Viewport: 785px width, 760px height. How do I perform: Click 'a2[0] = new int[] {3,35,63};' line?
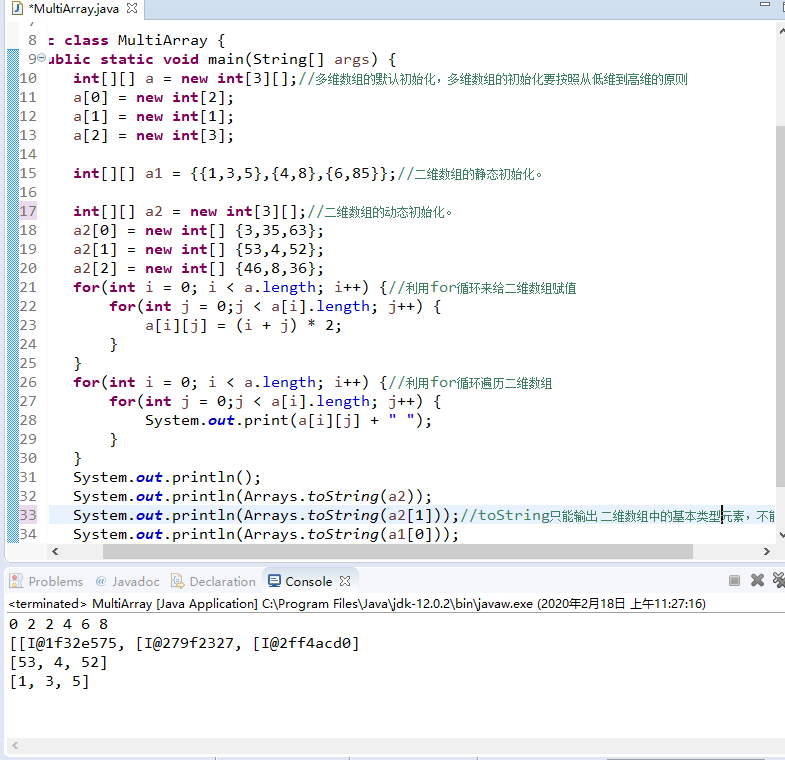click(x=198, y=230)
